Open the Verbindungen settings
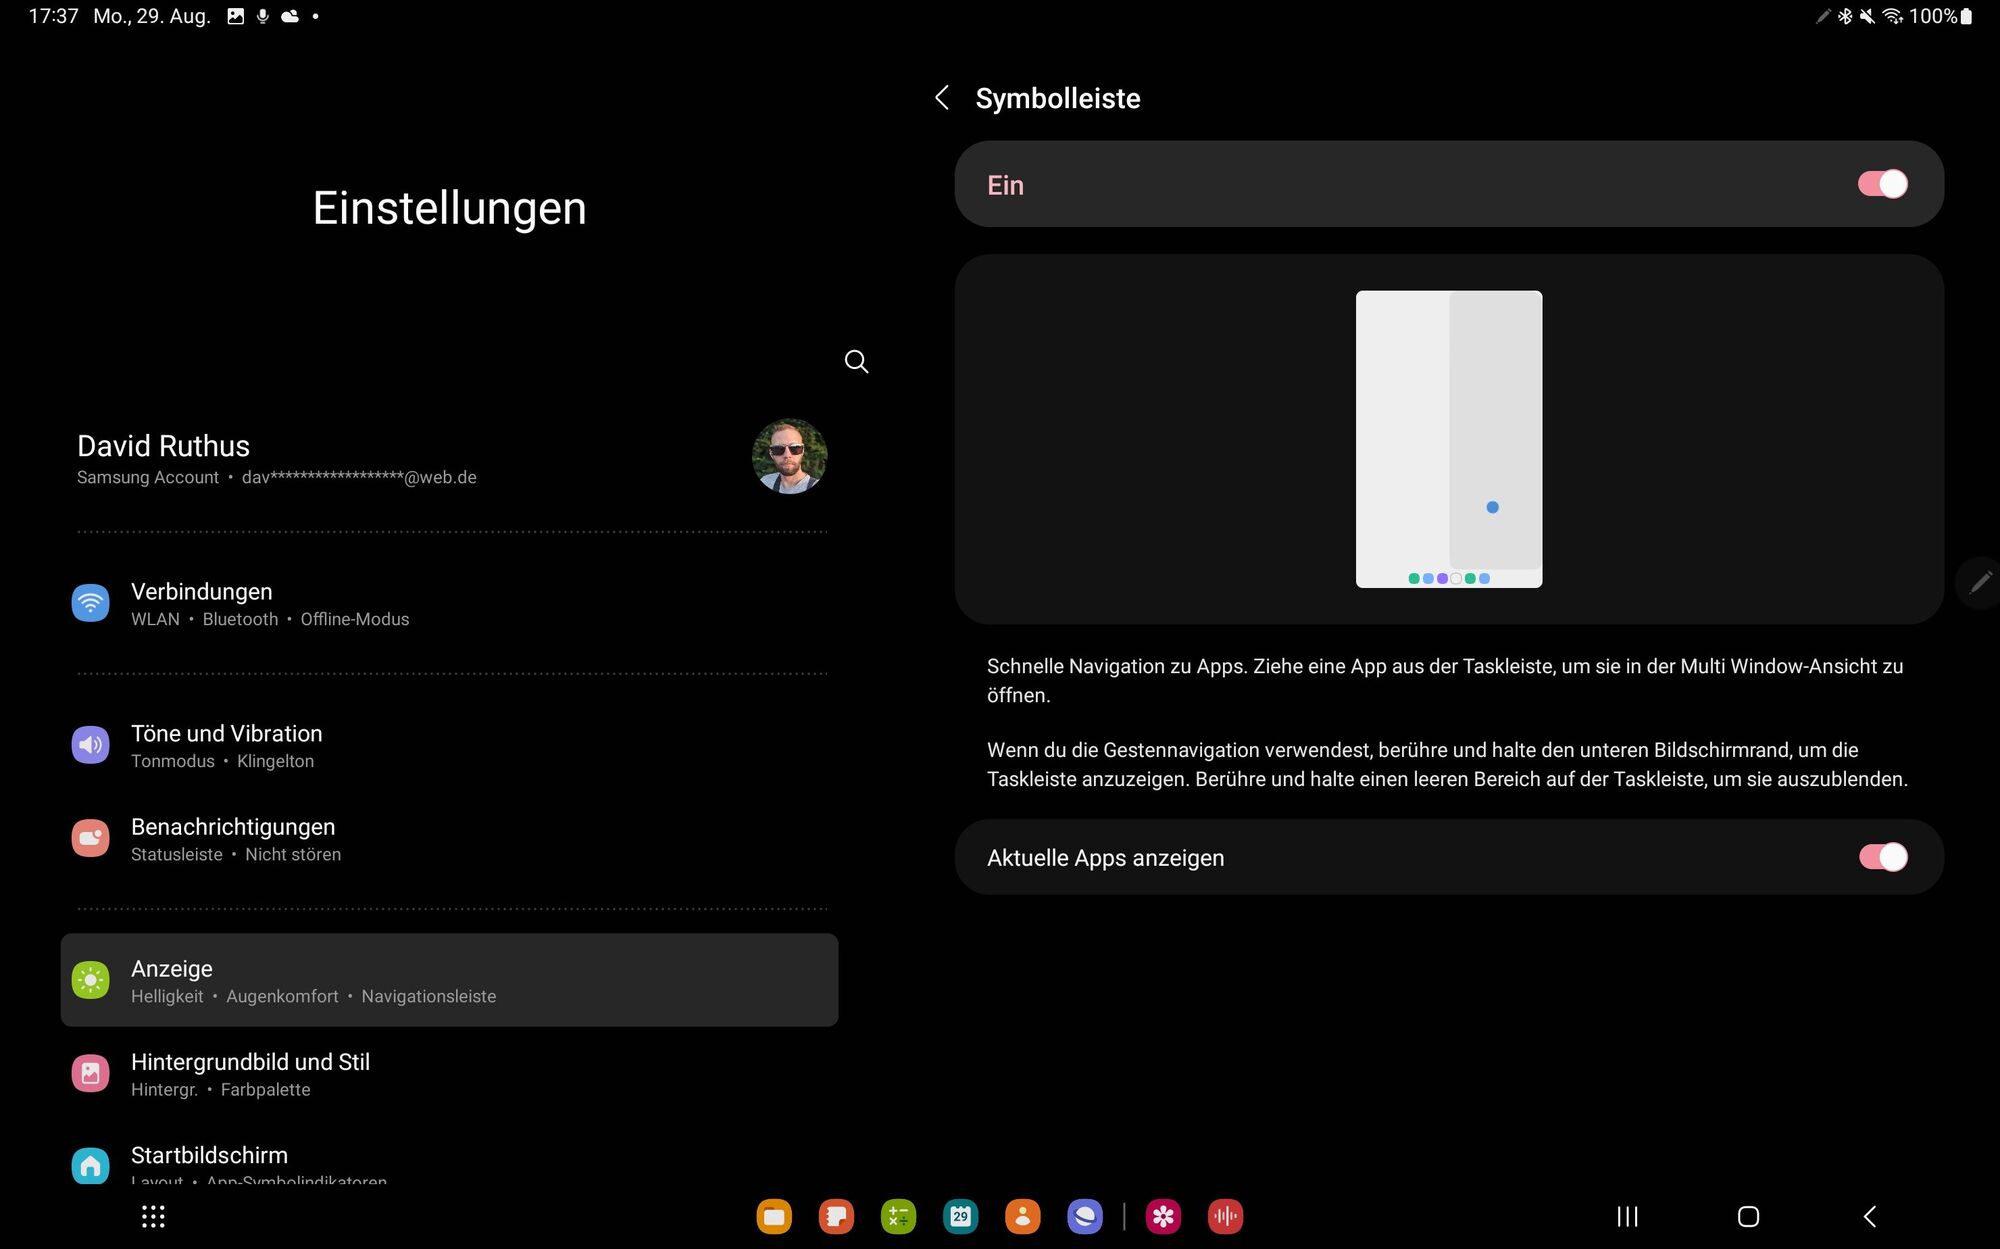 pyautogui.click(x=449, y=604)
